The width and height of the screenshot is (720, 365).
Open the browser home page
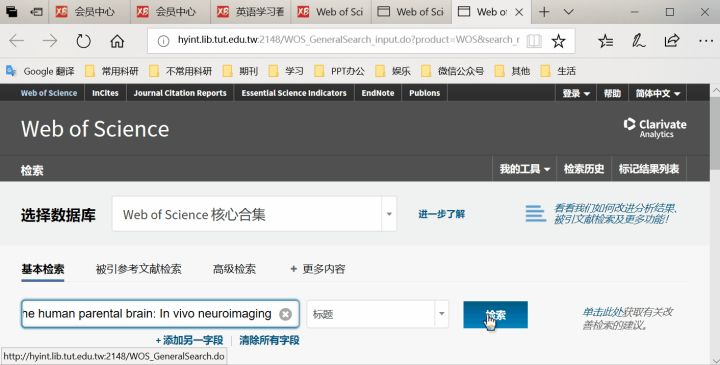[117, 41]
